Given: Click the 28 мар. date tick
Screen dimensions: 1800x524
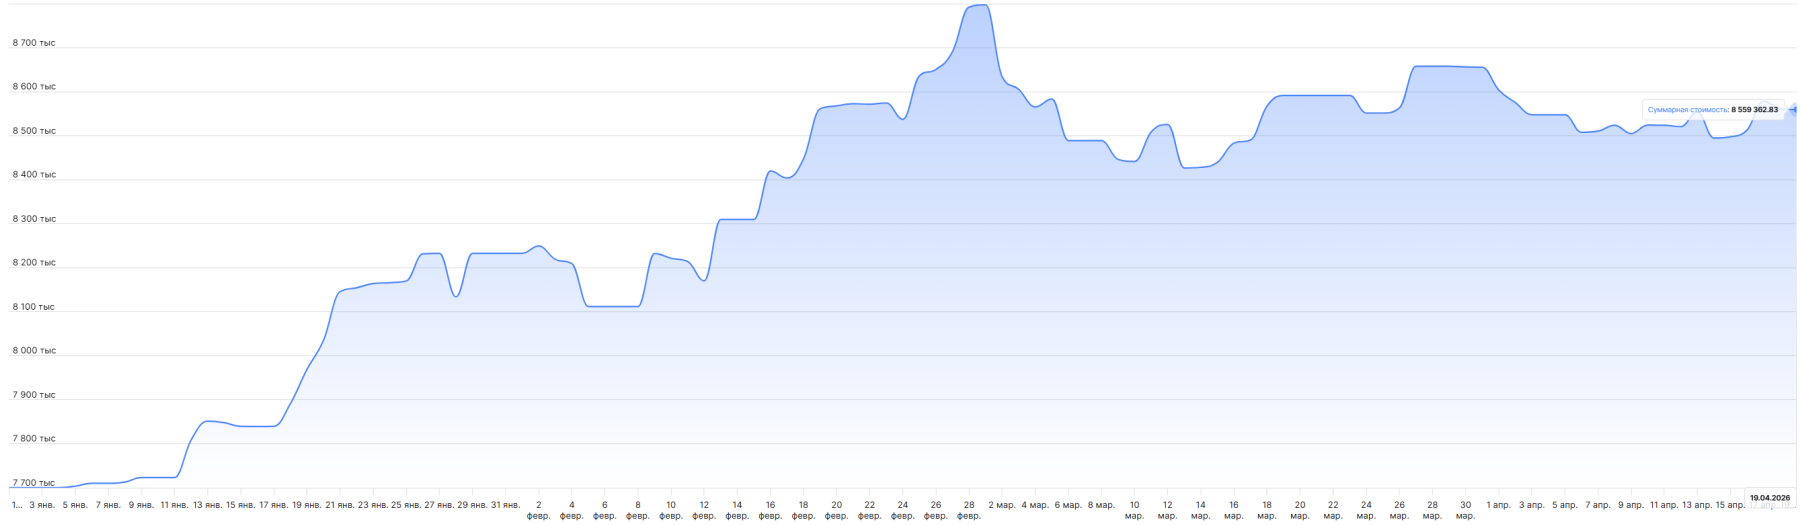Looking at the screenshot, I should tap(1432, 510).
